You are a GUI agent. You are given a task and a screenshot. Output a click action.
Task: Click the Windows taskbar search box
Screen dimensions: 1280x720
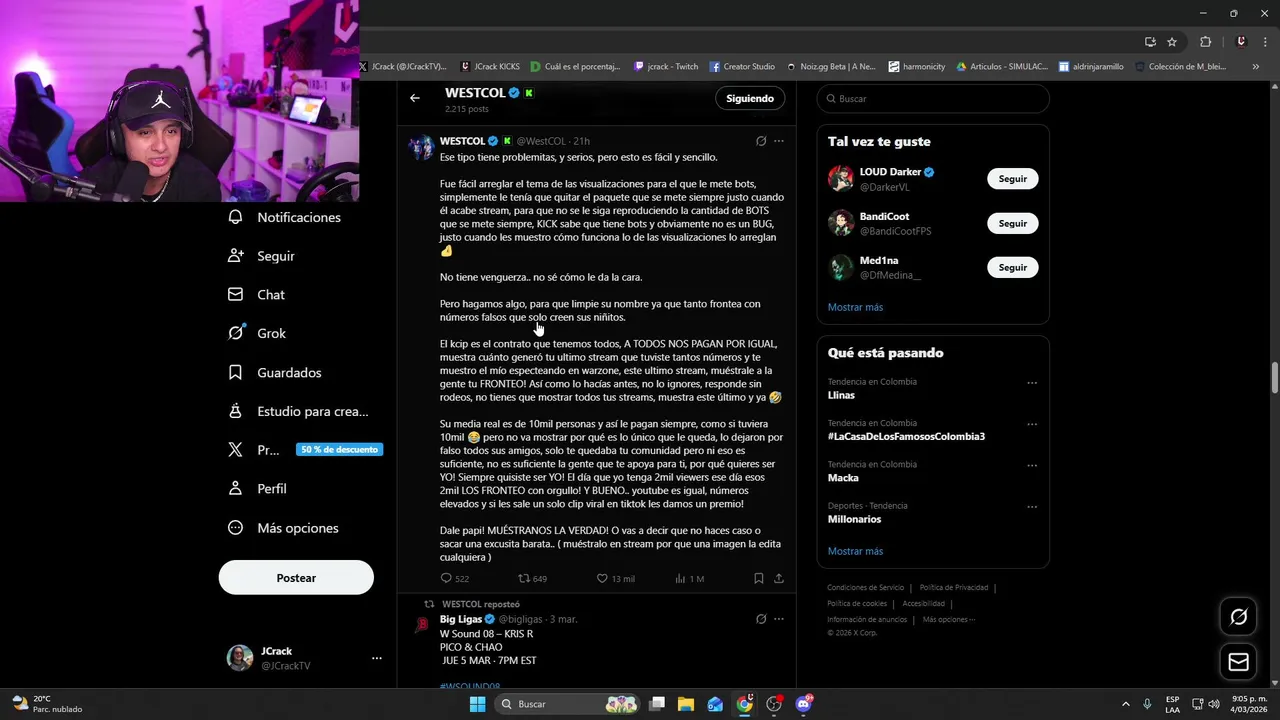568,704
